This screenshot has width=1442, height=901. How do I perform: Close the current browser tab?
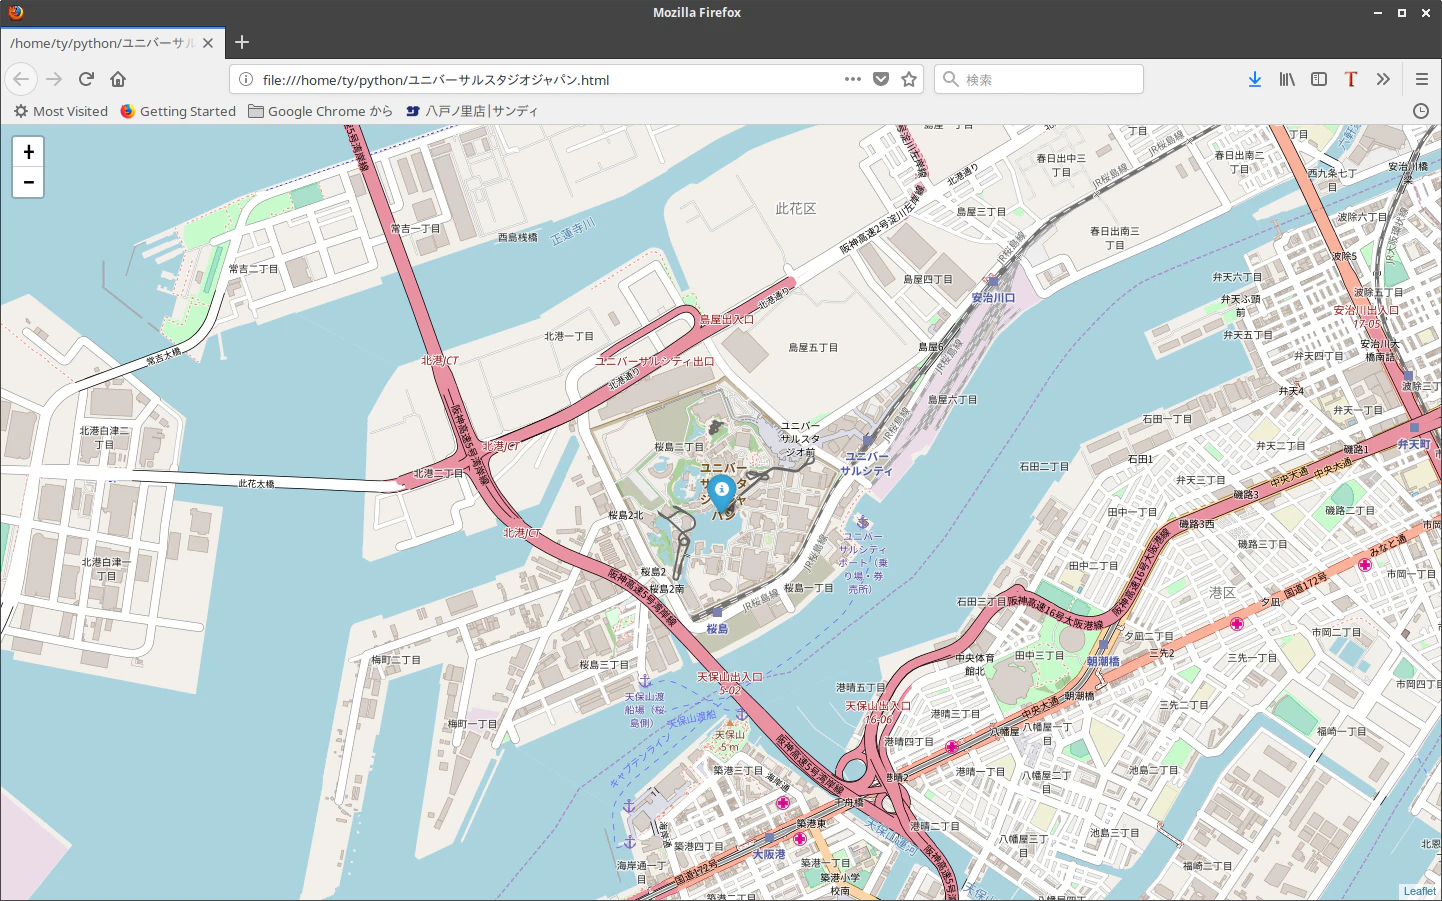coord(208,43)
